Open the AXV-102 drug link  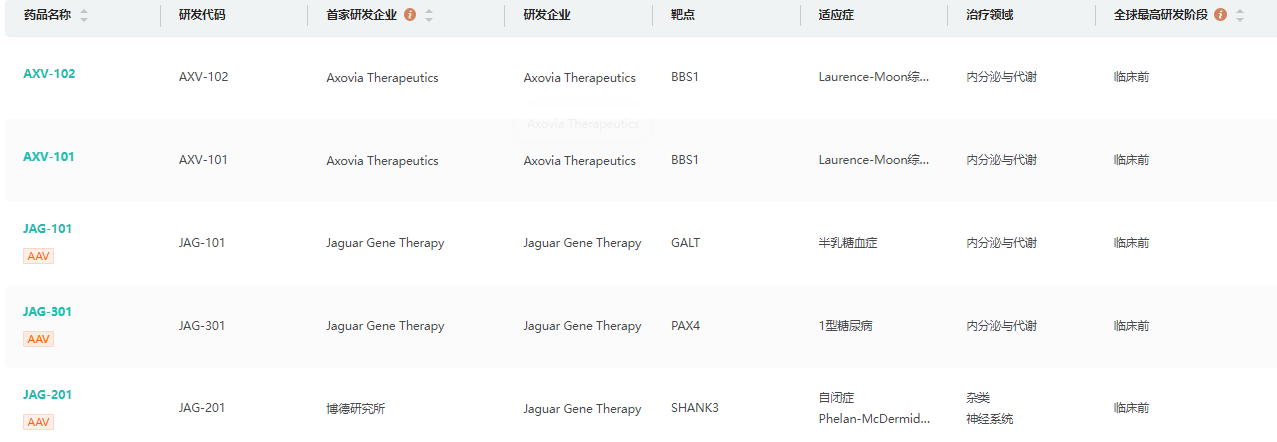(x=49, y=74)
